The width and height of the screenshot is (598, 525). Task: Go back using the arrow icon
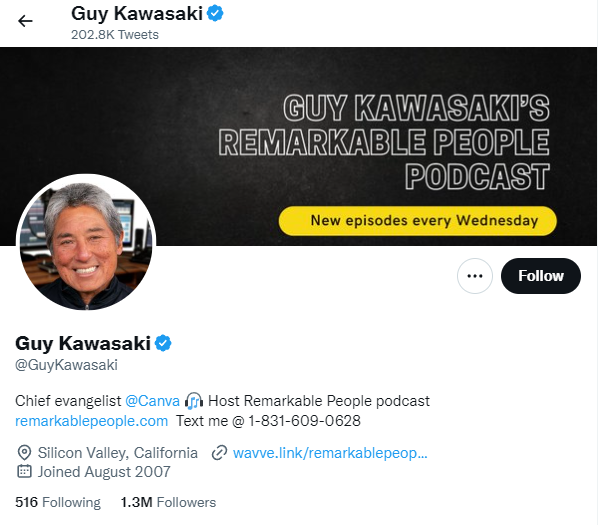click(x=25, y=21)
